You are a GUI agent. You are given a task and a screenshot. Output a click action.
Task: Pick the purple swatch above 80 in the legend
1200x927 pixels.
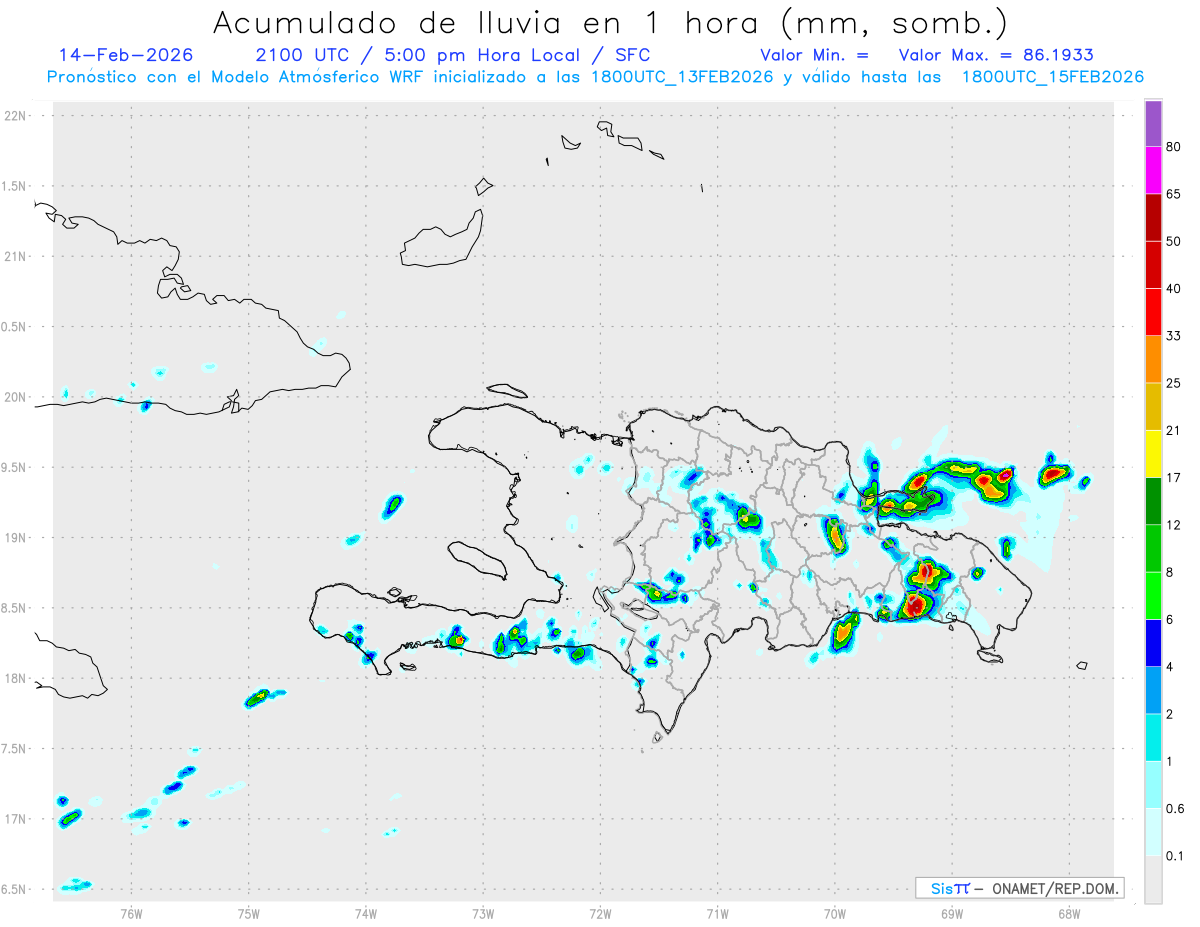click(1153, 124)
